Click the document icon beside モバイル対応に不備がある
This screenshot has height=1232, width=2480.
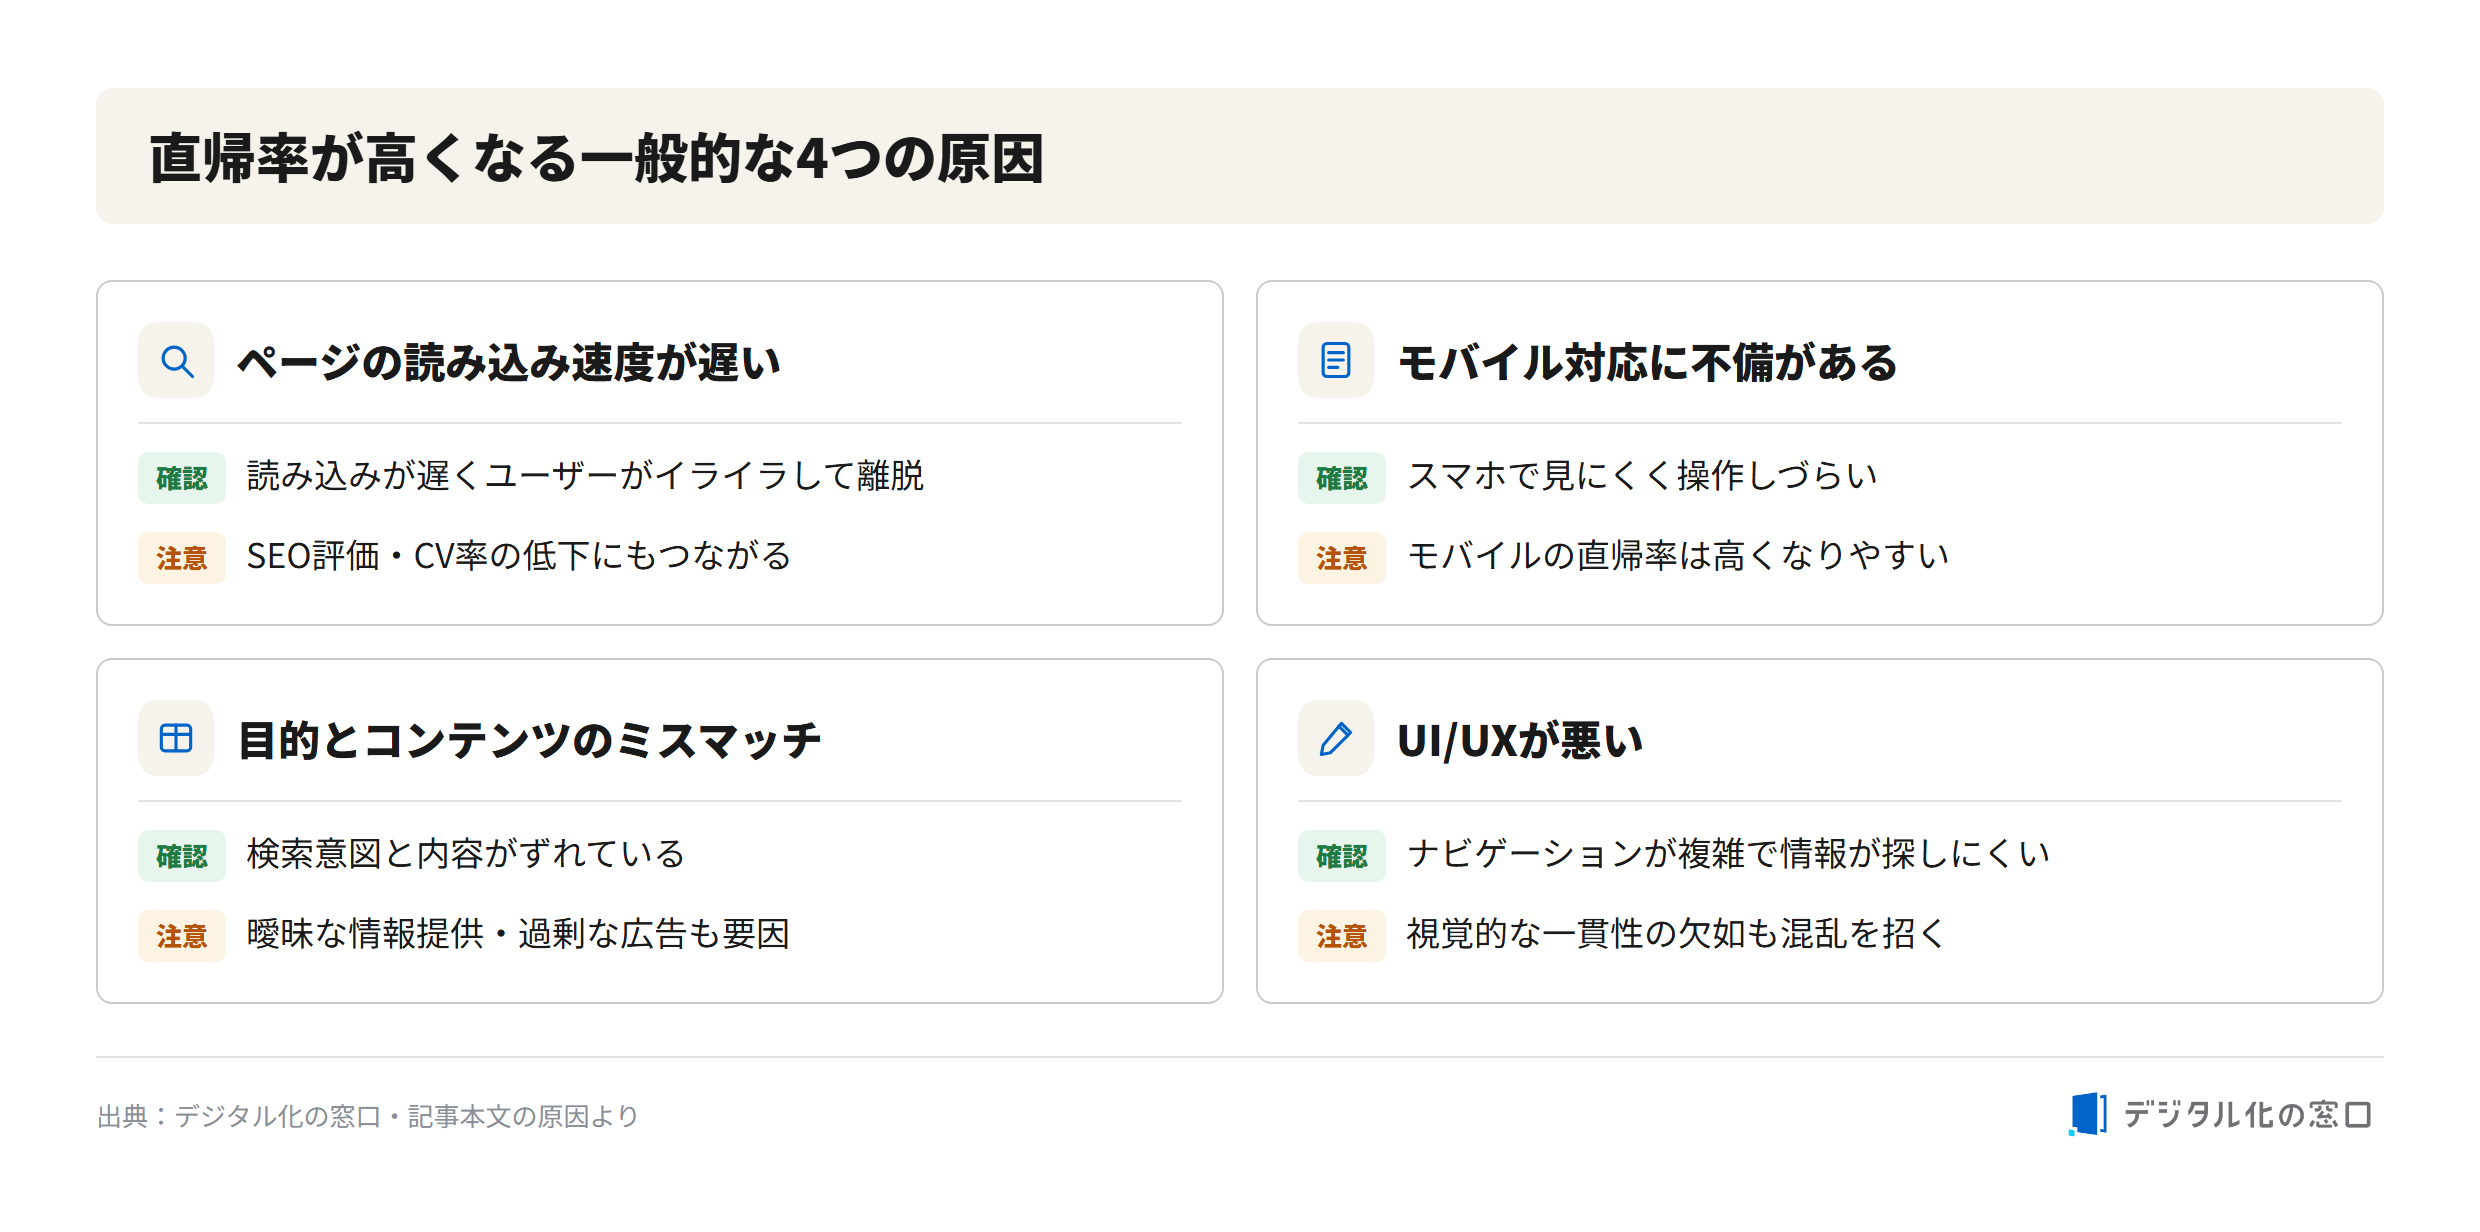1336,360
